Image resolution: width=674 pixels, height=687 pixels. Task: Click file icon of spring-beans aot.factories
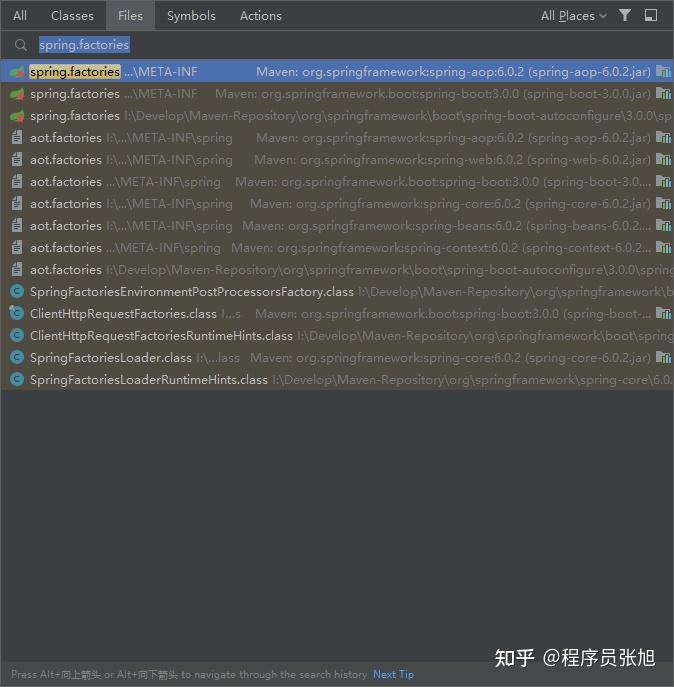click(x=17, y=226)
